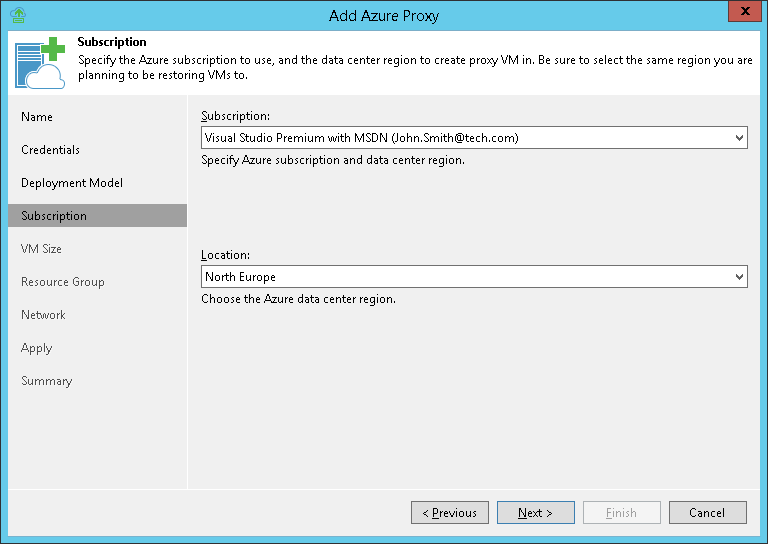Screen dimensions: 768x544
Task: Open the Deployment Model step
Action: point(72,183)
